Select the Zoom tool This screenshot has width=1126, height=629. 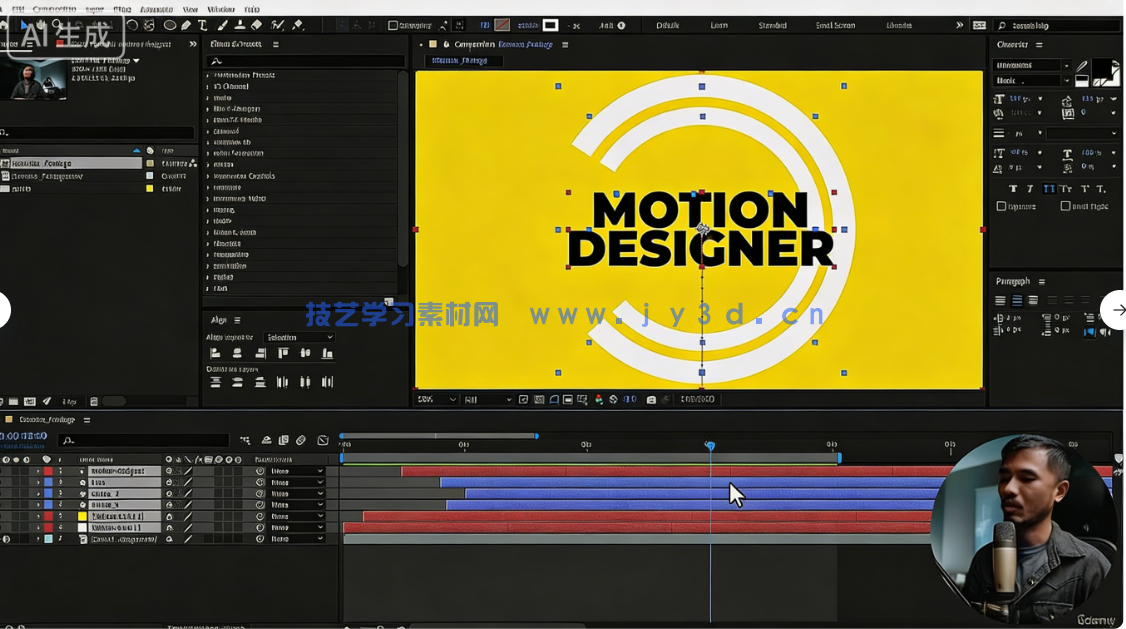click(x=57, y=24)
